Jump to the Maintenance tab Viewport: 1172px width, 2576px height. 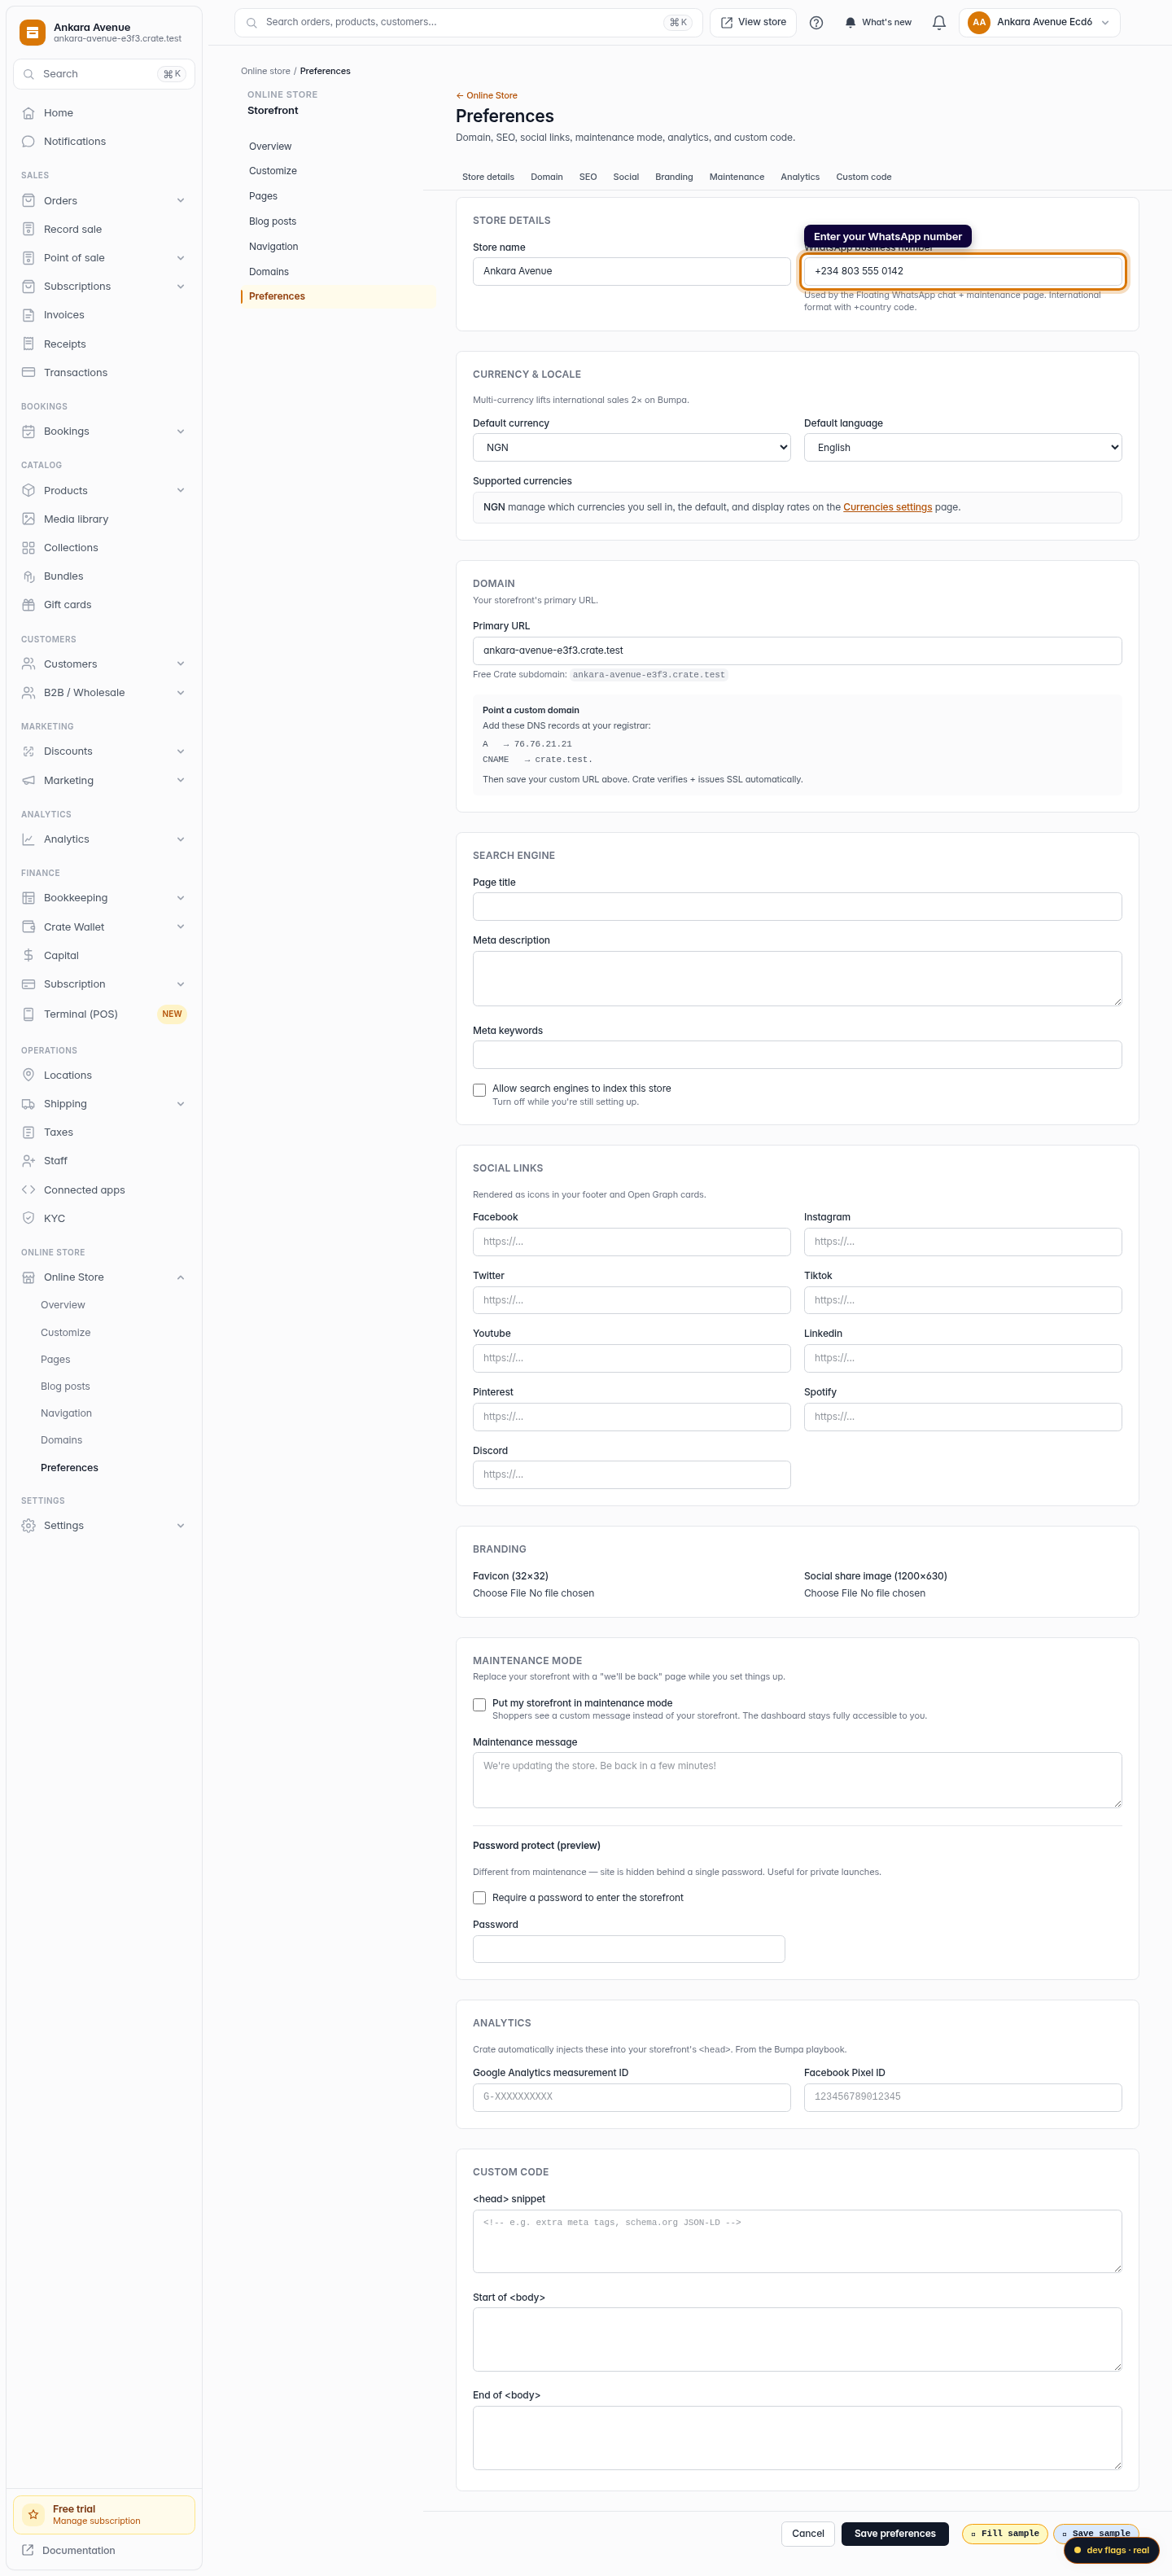pos(737,177)
